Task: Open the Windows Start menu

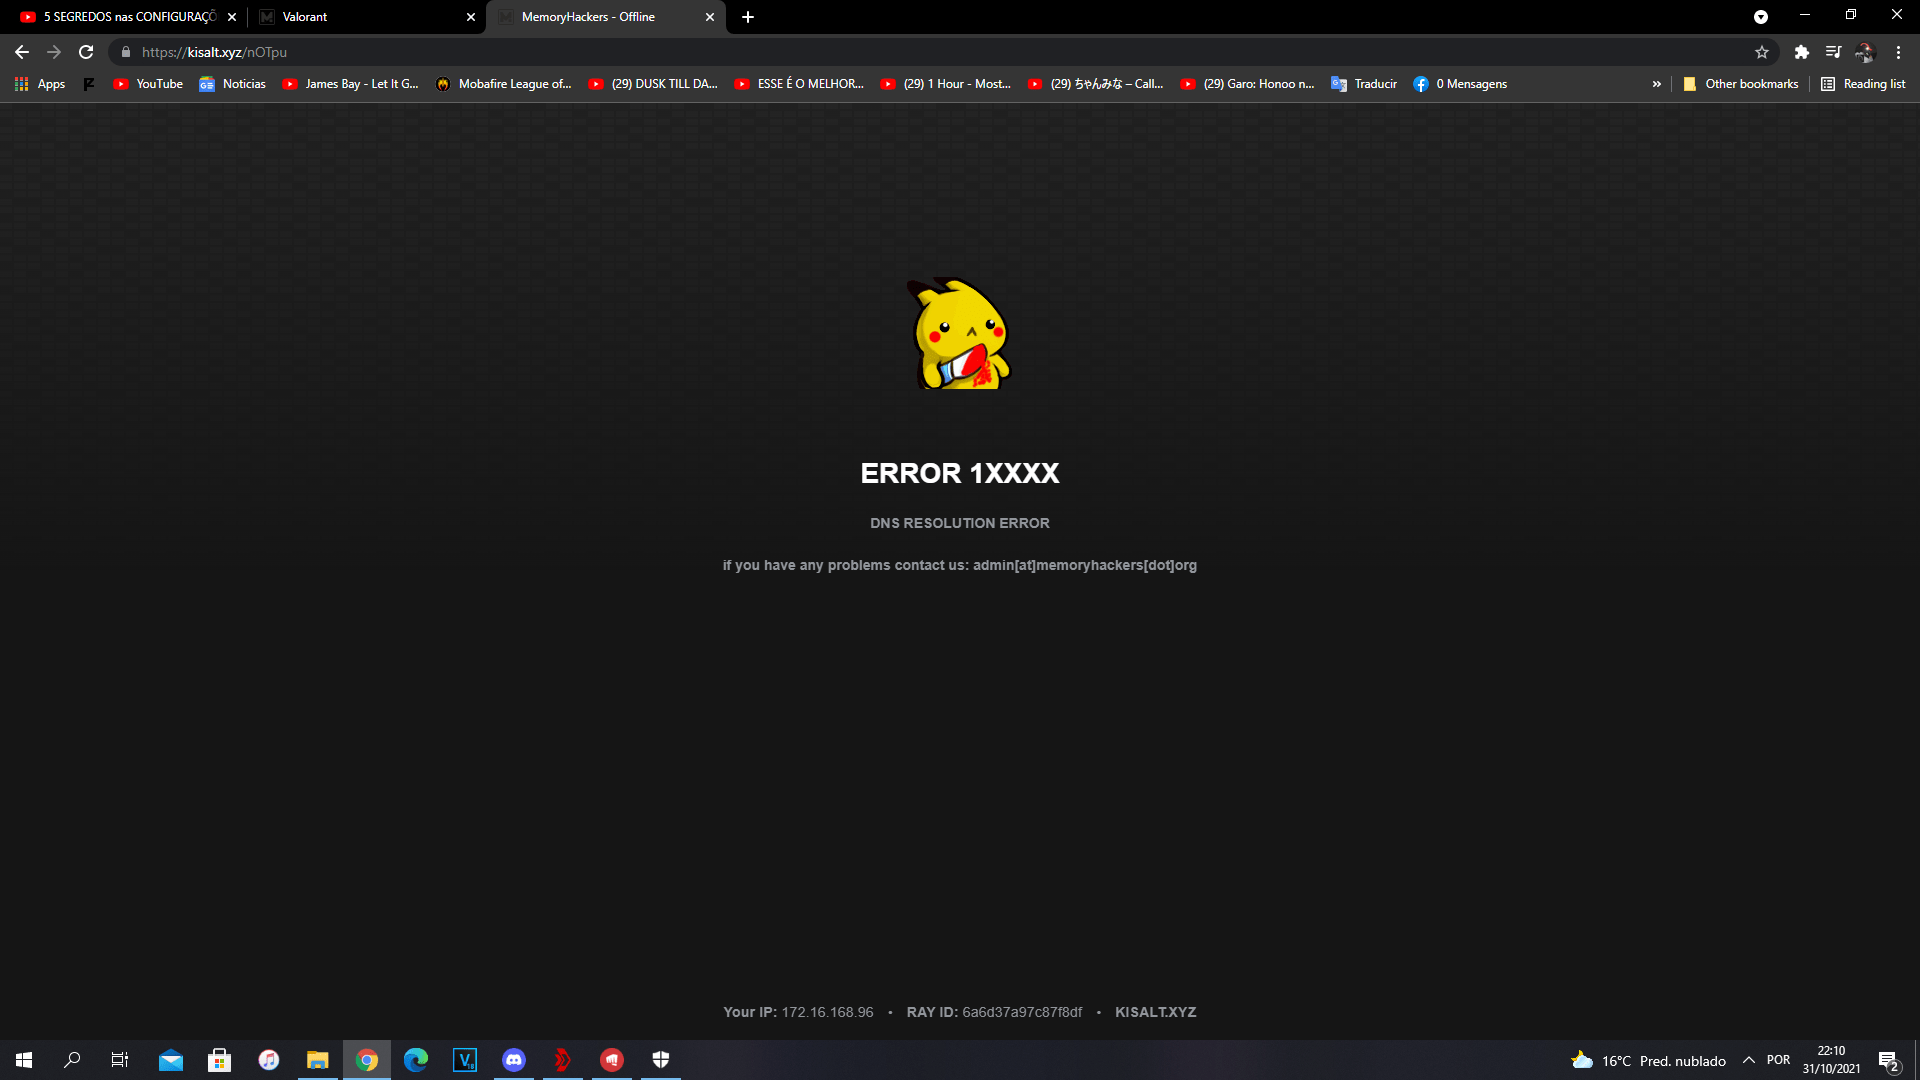Action: [24, 1060]
